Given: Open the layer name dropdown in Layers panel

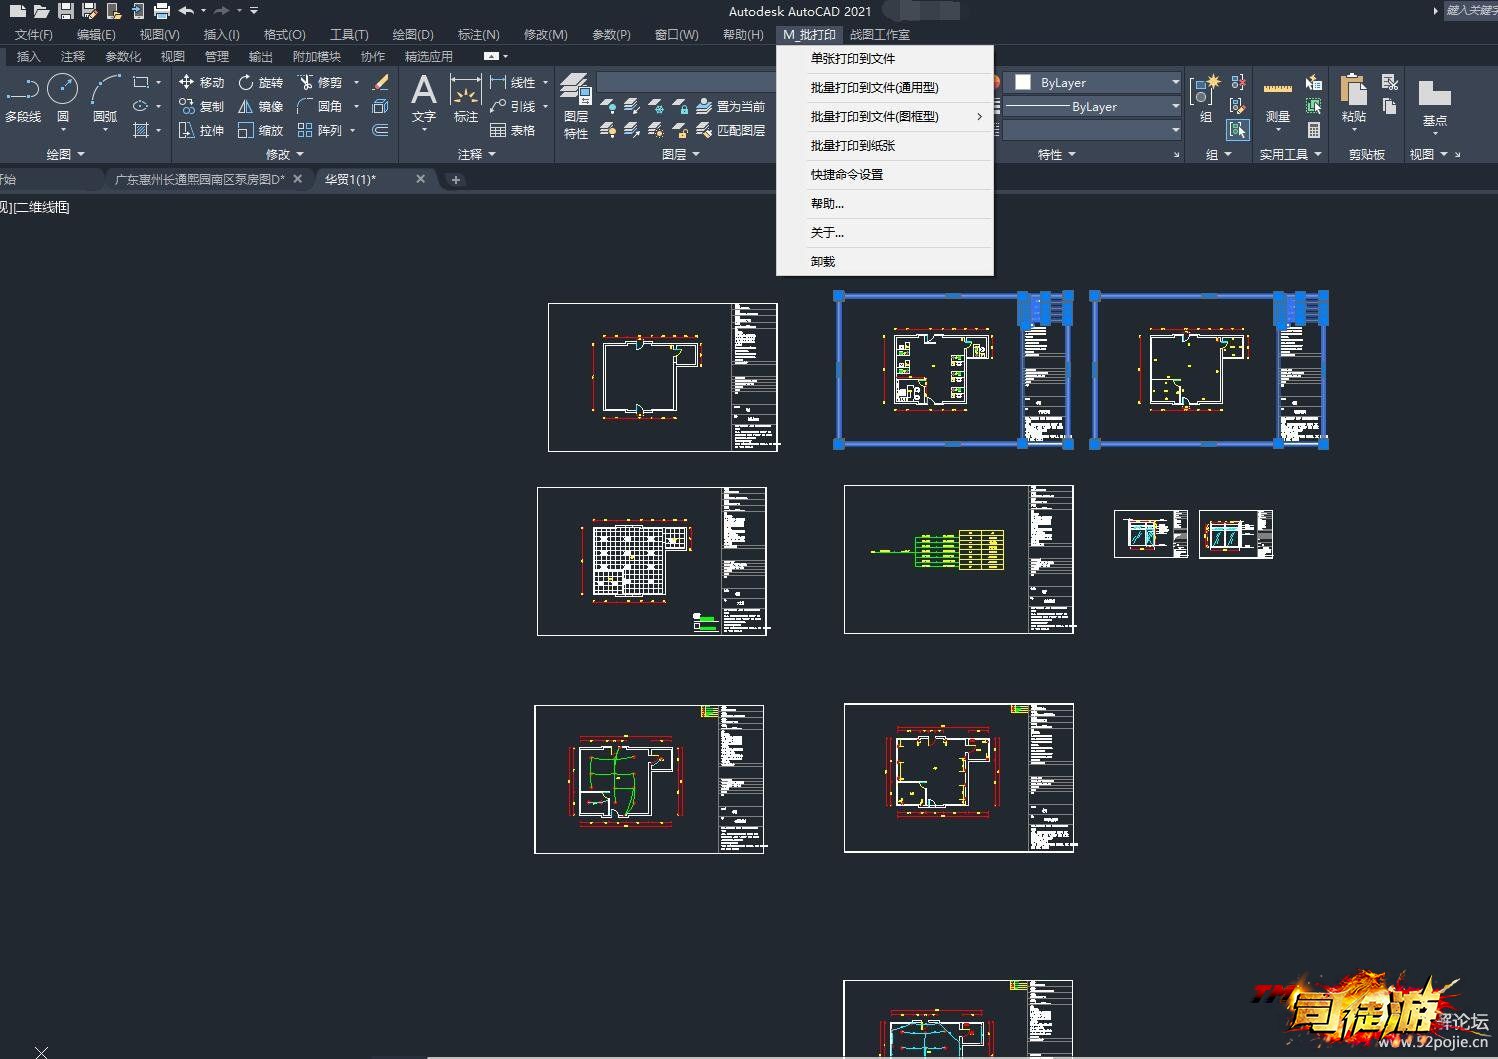Looking at the screenshot, I should point(686,82).
